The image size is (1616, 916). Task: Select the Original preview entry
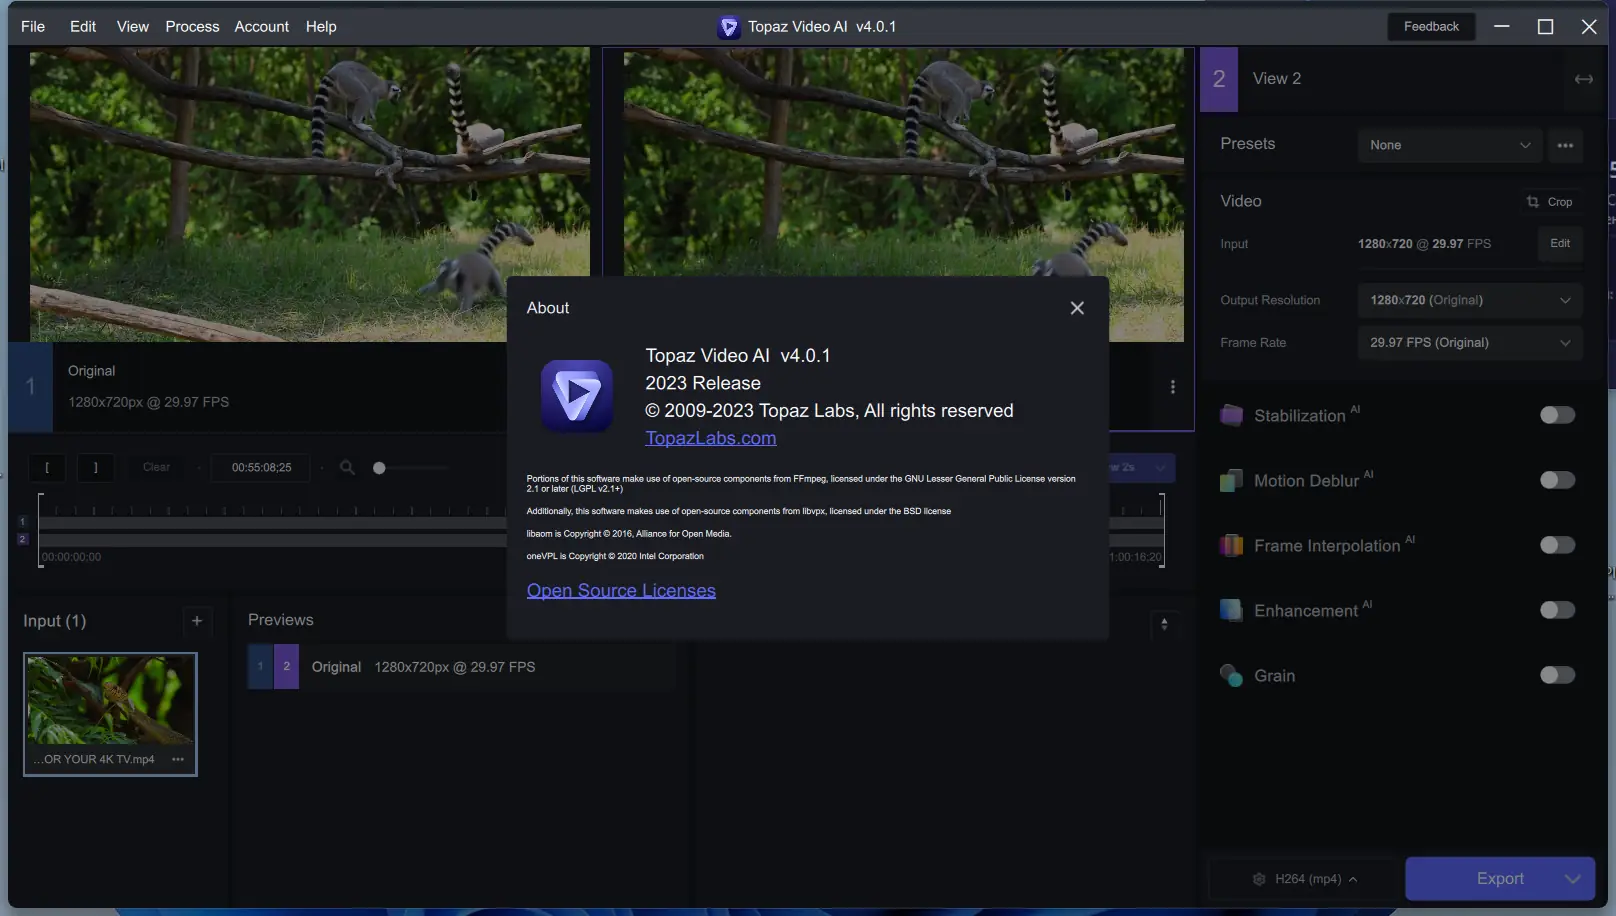(x=460, y=667)
